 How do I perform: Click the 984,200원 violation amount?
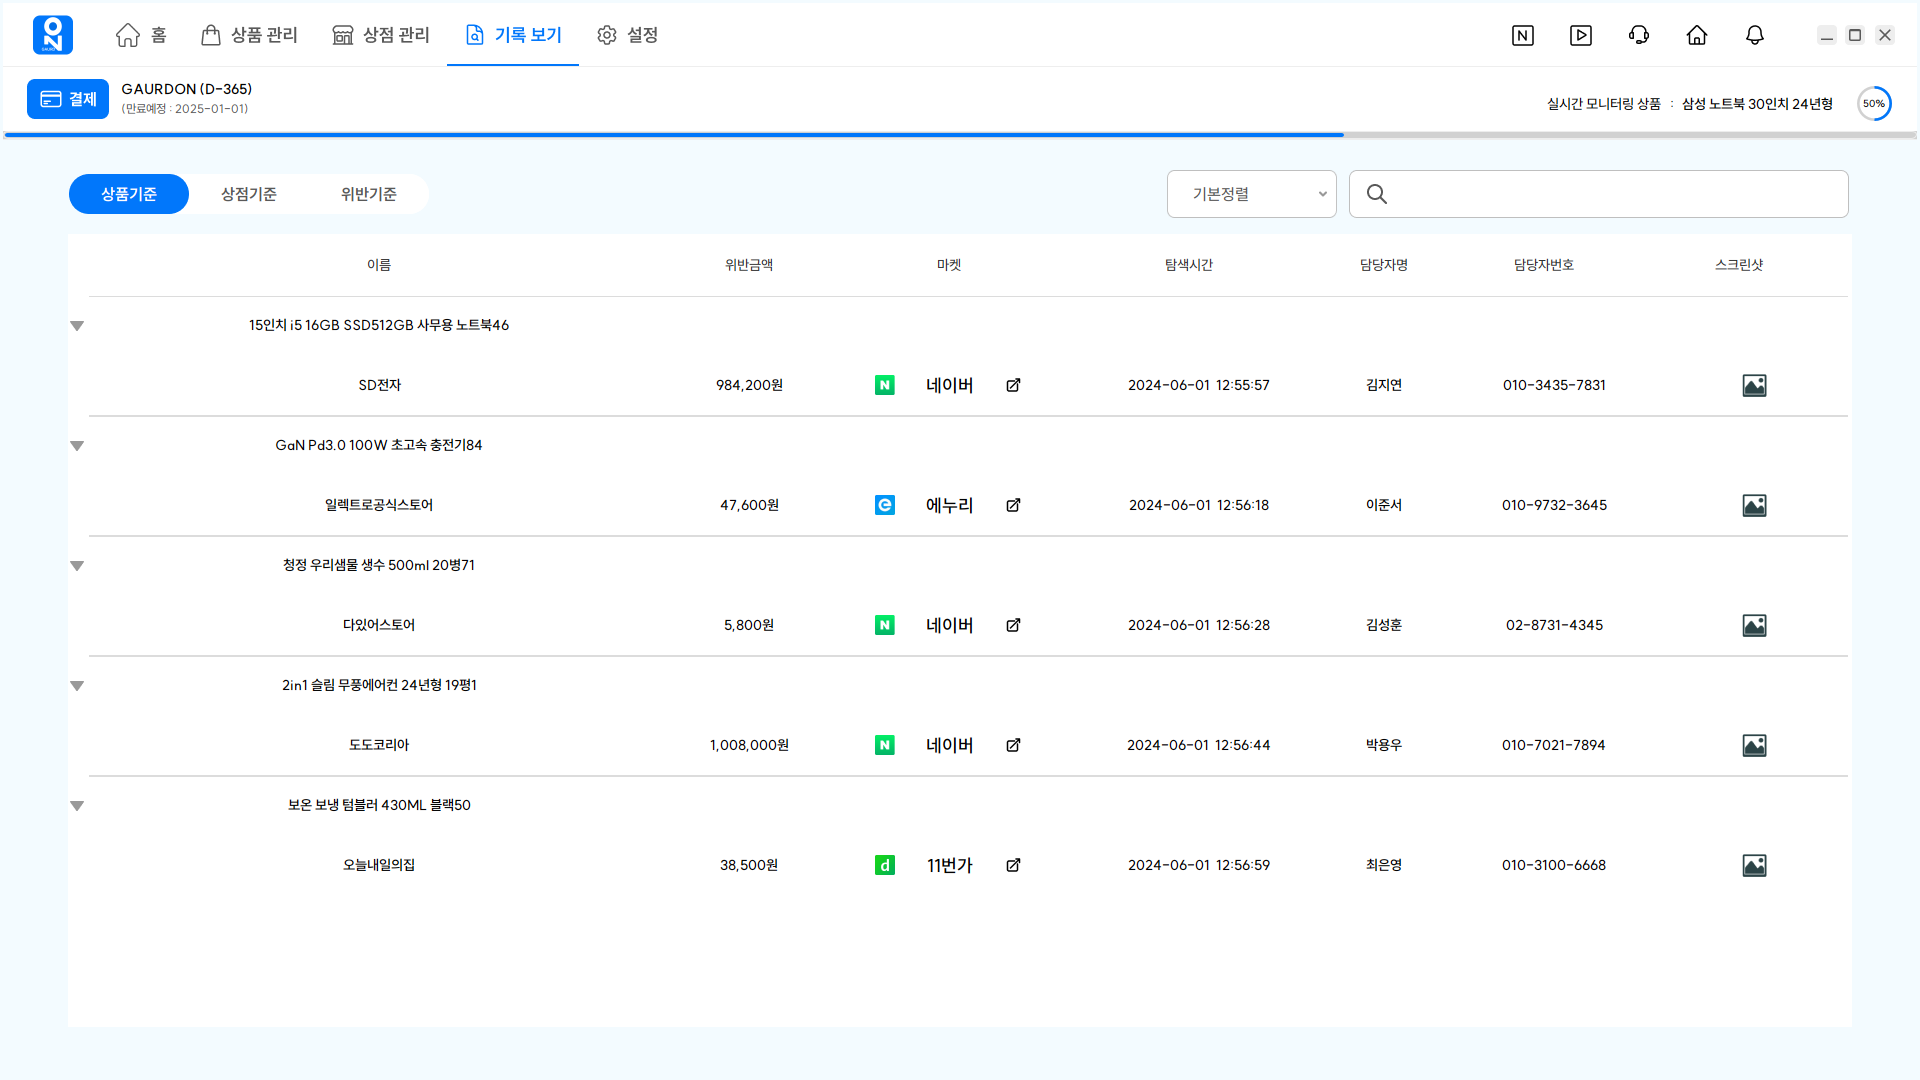(x=749, y=385)
